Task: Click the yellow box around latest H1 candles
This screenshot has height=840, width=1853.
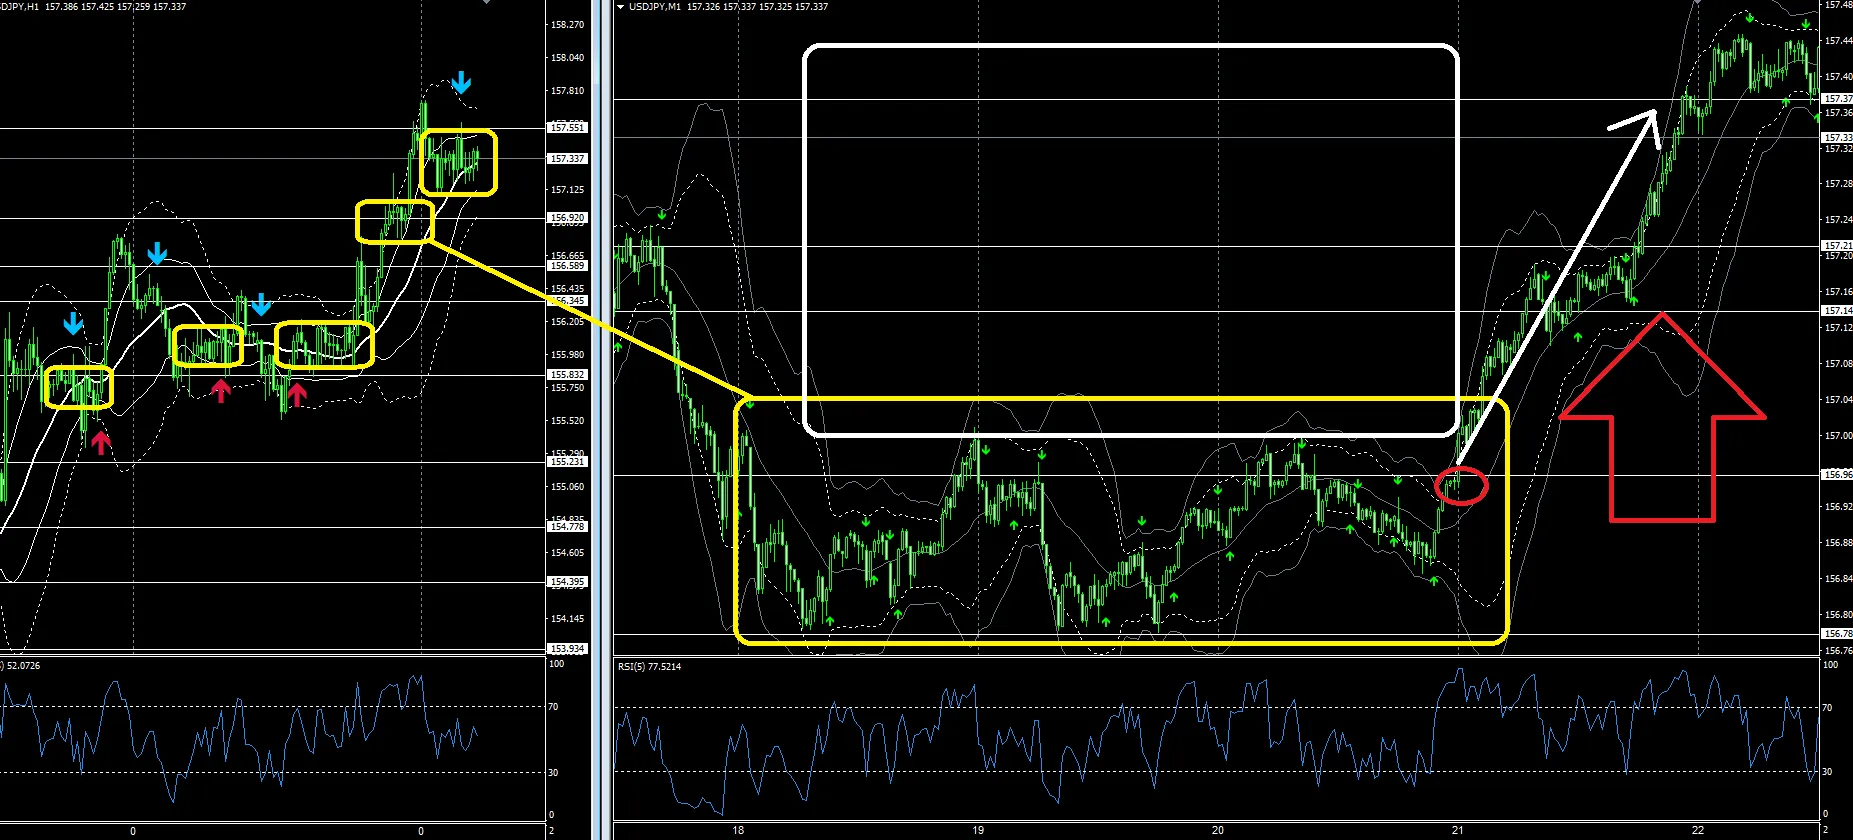Action: 458,162
